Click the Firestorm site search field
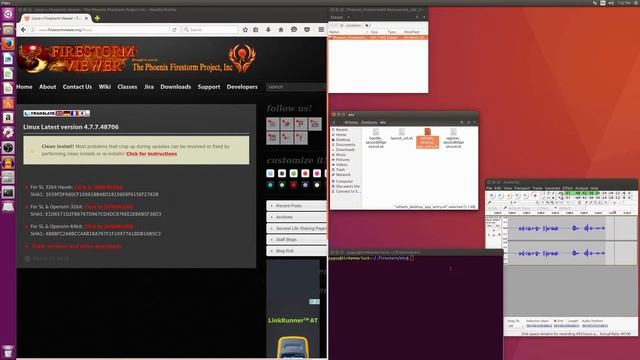 pos(296,87)
